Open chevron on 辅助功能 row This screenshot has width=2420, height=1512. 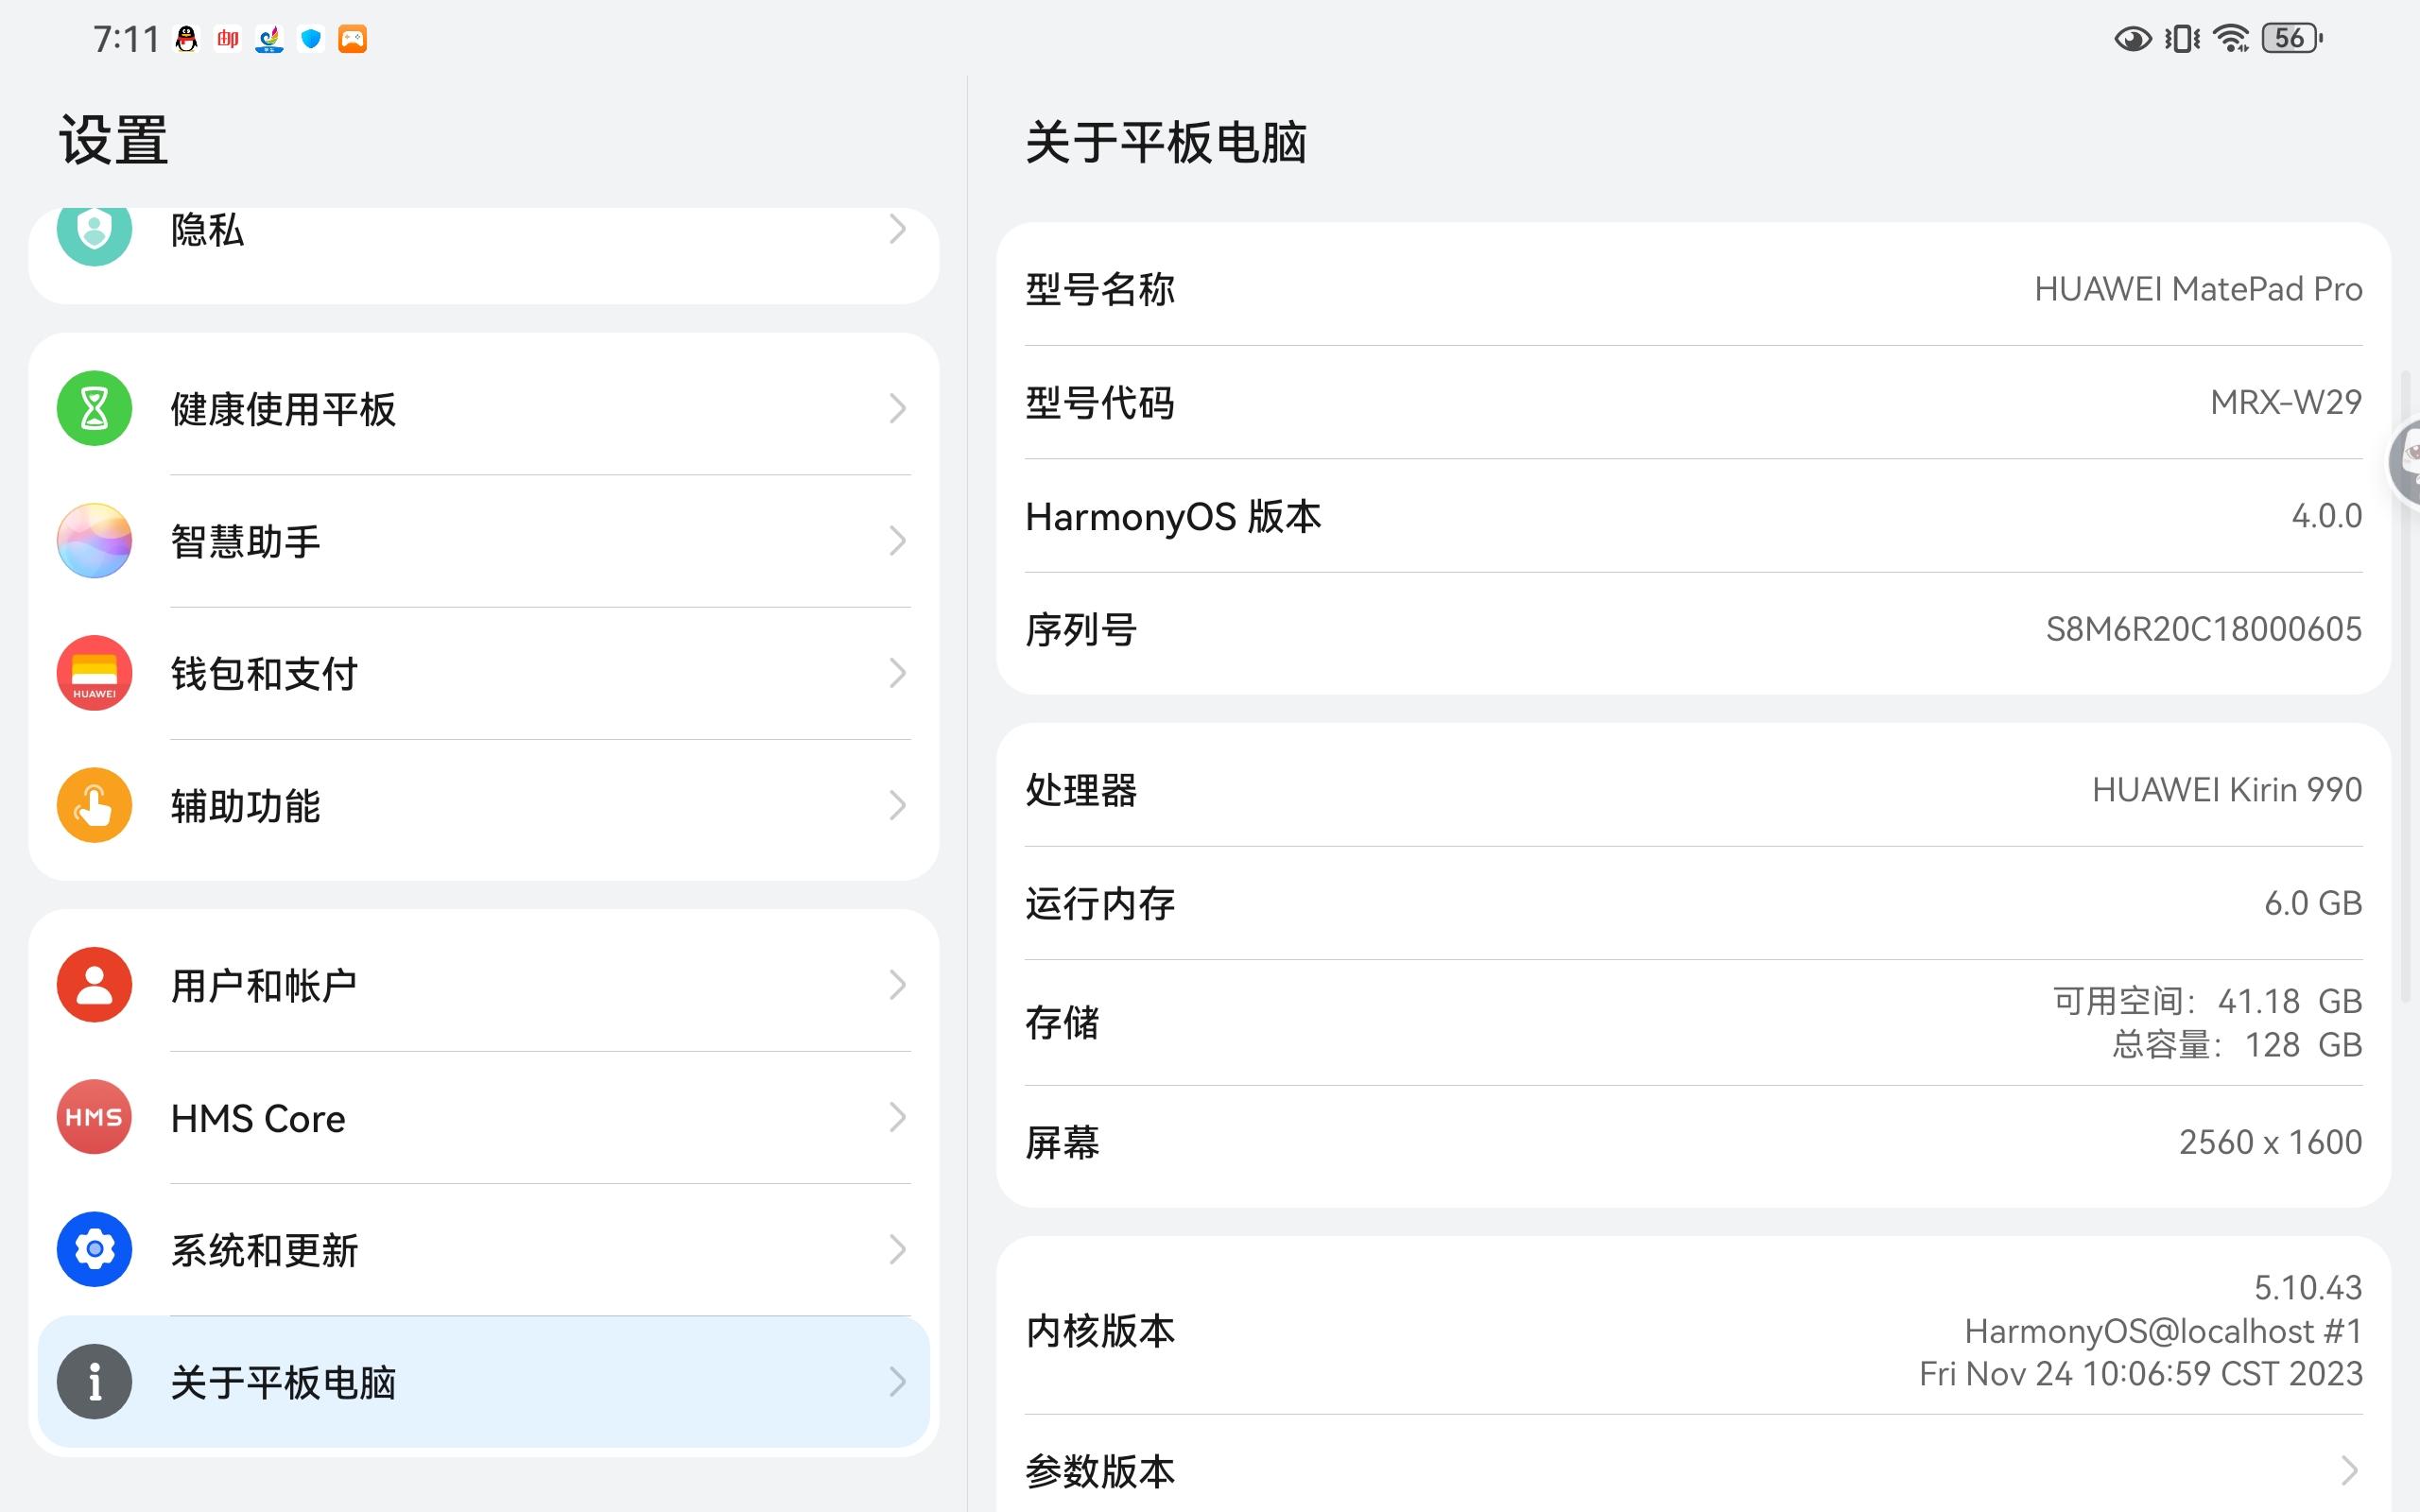coord(898,805)
